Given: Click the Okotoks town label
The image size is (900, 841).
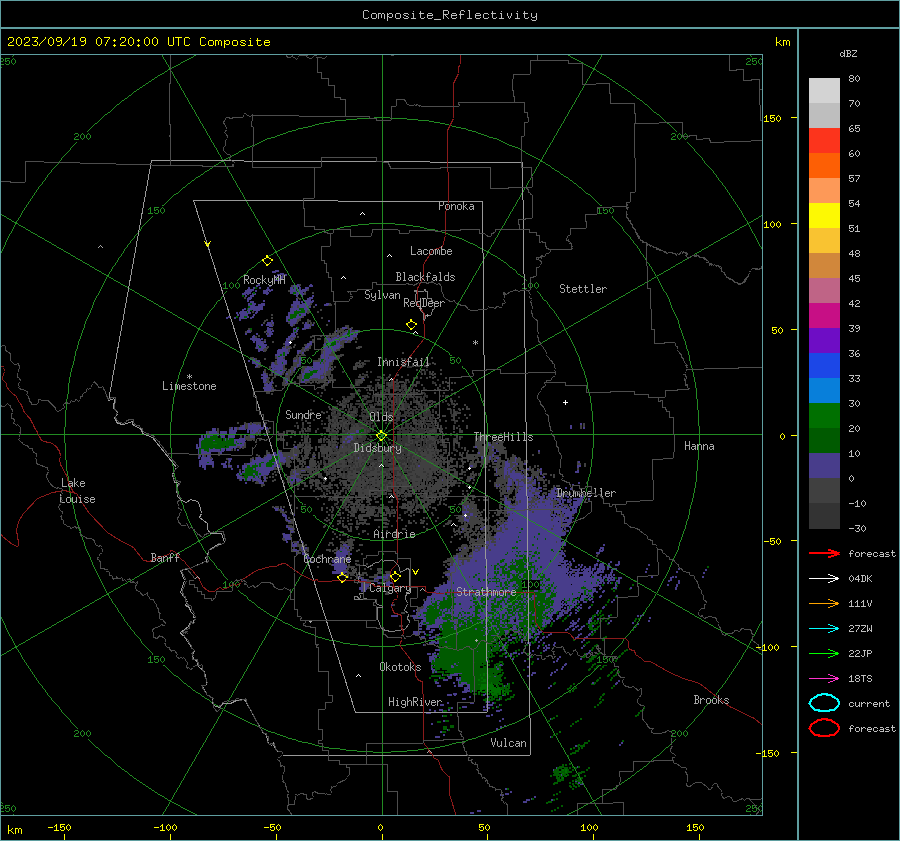Looking at the screenshot, I should click(x=400, y=667).
